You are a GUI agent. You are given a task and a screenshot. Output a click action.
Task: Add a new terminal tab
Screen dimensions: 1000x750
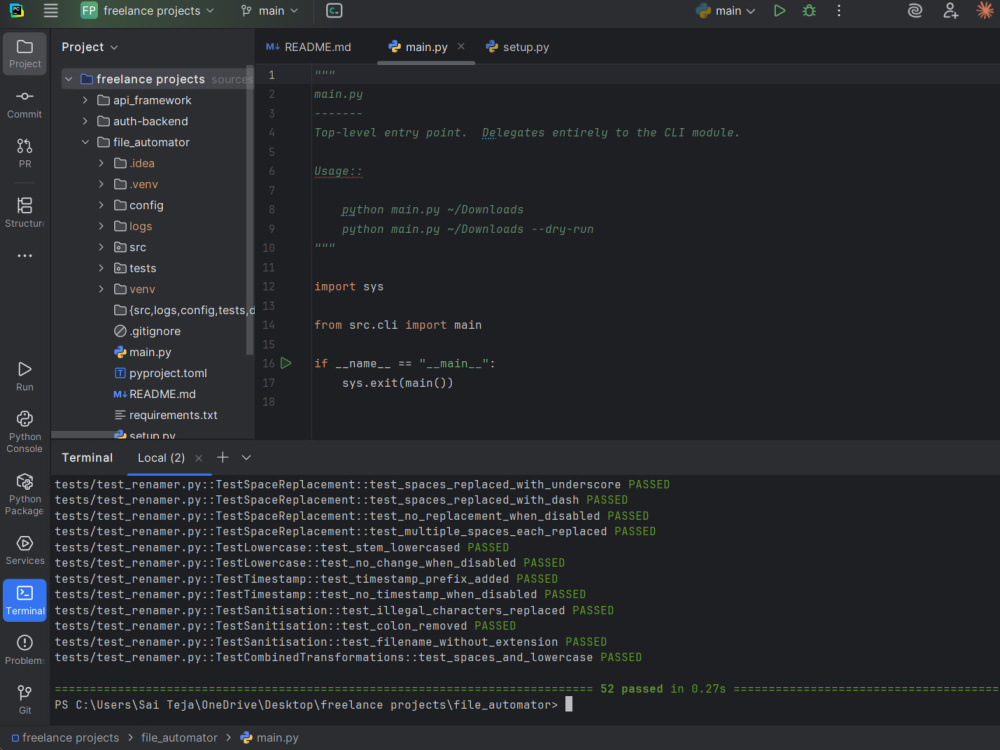point(222,457)
